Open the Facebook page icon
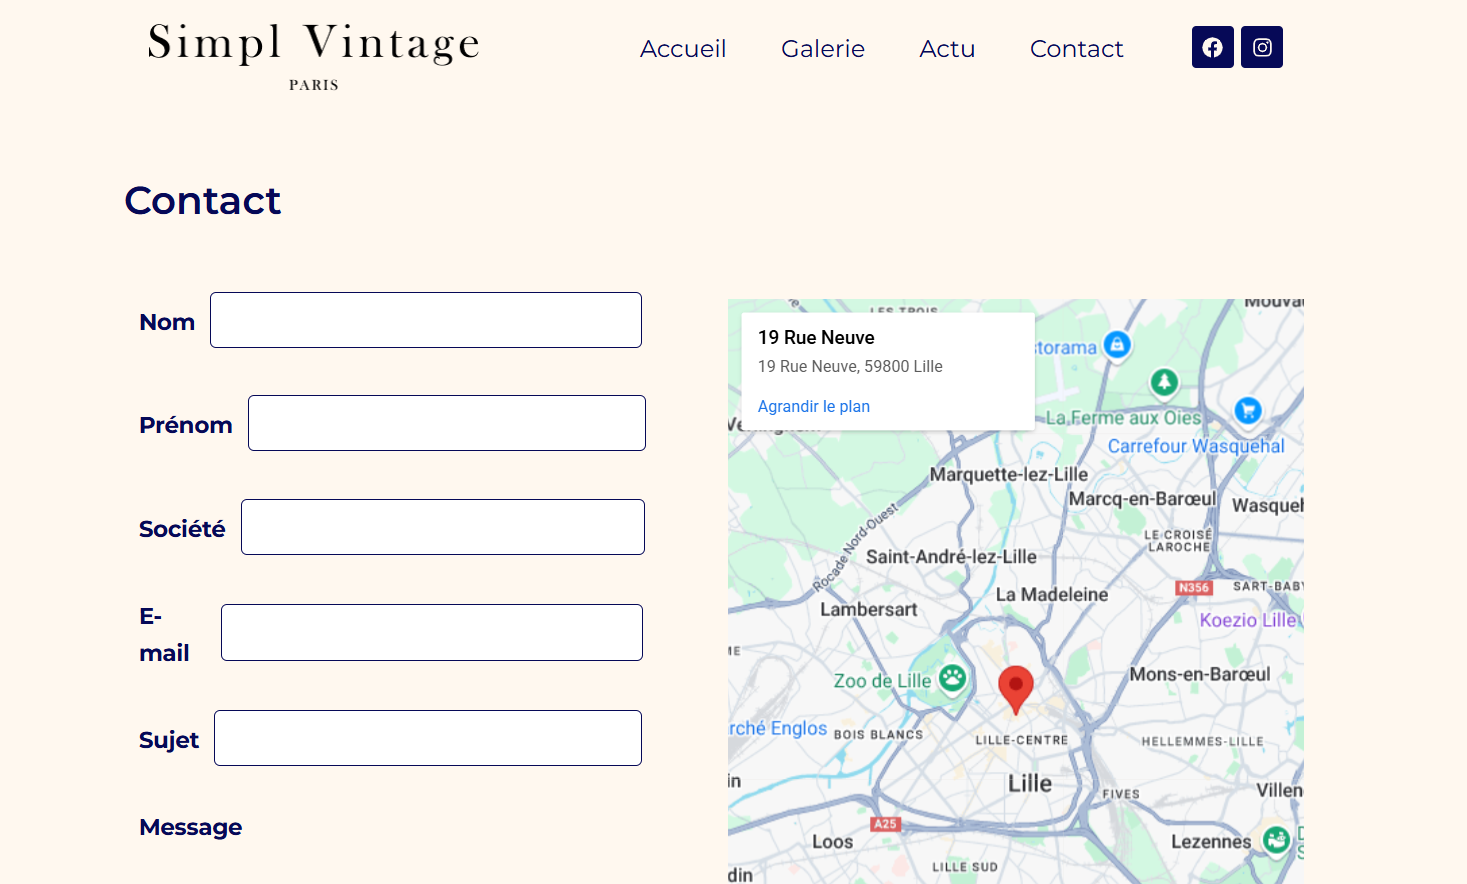The image size is (1467, 884). pyautogui.click(x=1212, y=47)
